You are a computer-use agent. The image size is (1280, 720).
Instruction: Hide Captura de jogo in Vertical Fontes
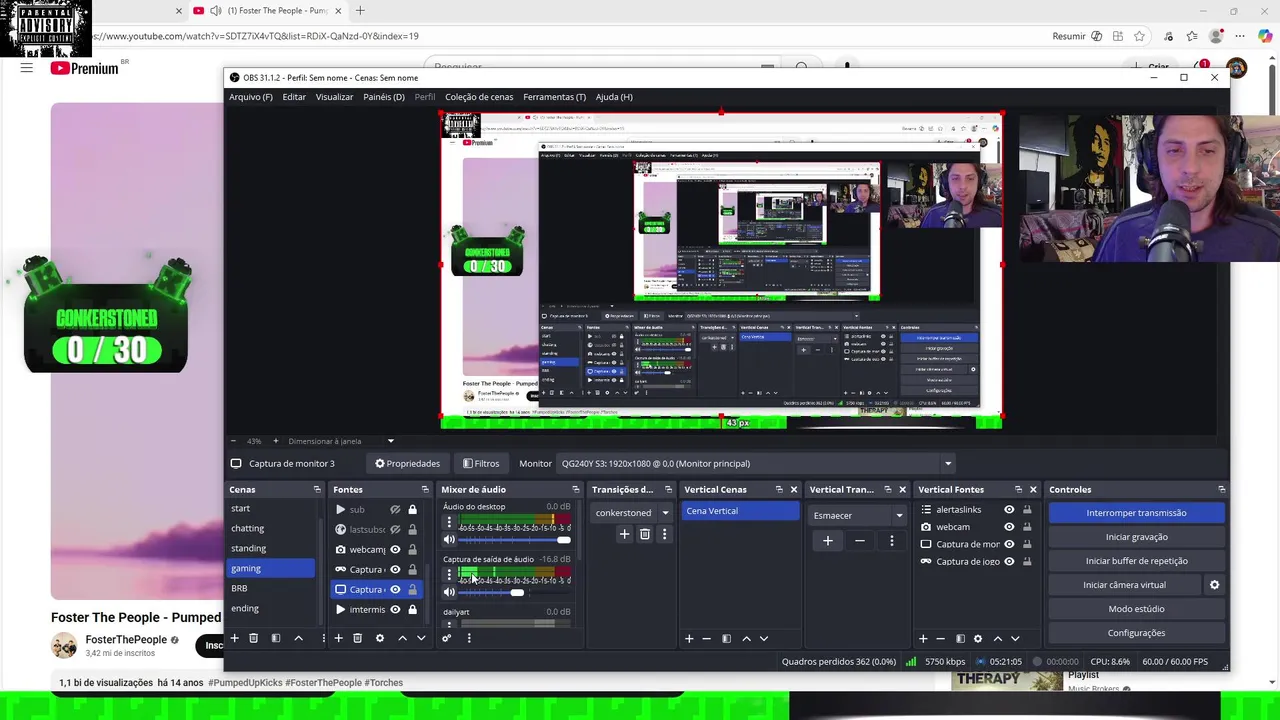pos(1009,561)
